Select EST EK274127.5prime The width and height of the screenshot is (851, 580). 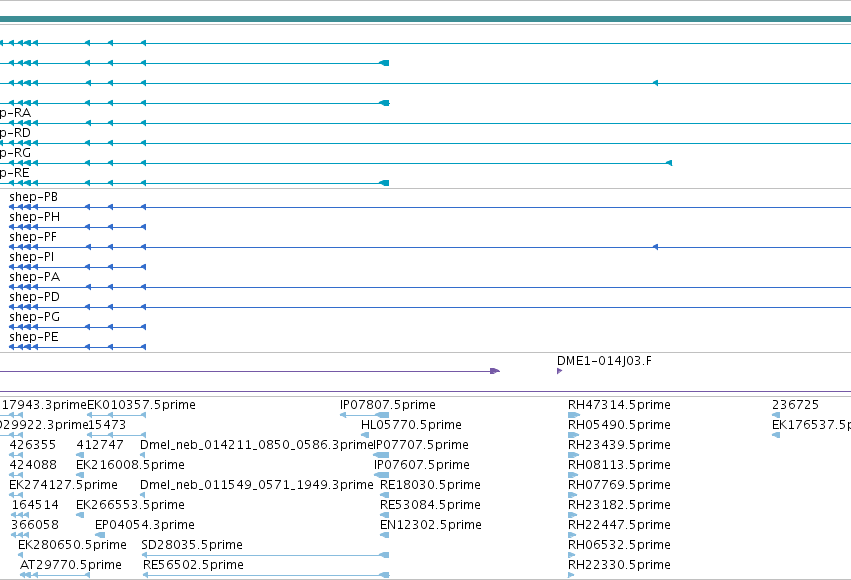(63, 485)
